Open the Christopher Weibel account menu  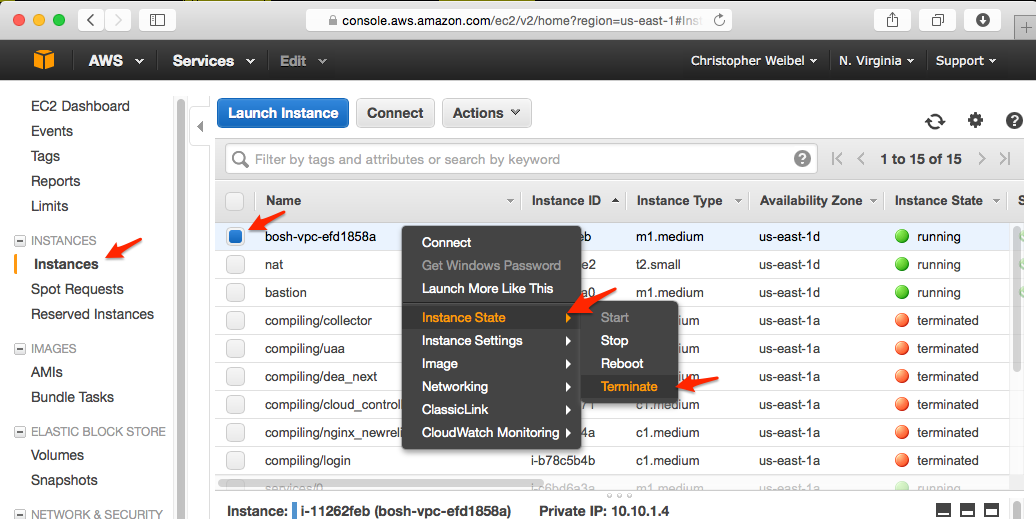click(754, 61)
